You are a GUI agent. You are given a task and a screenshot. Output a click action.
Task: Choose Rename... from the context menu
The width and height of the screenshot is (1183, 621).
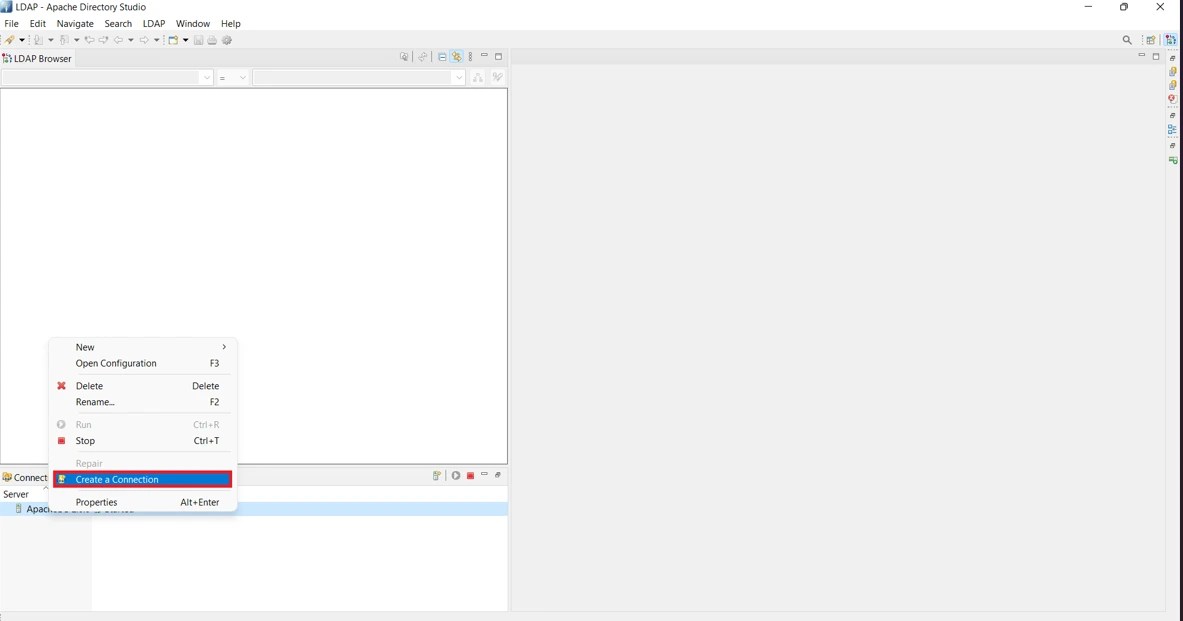point(143,402)
